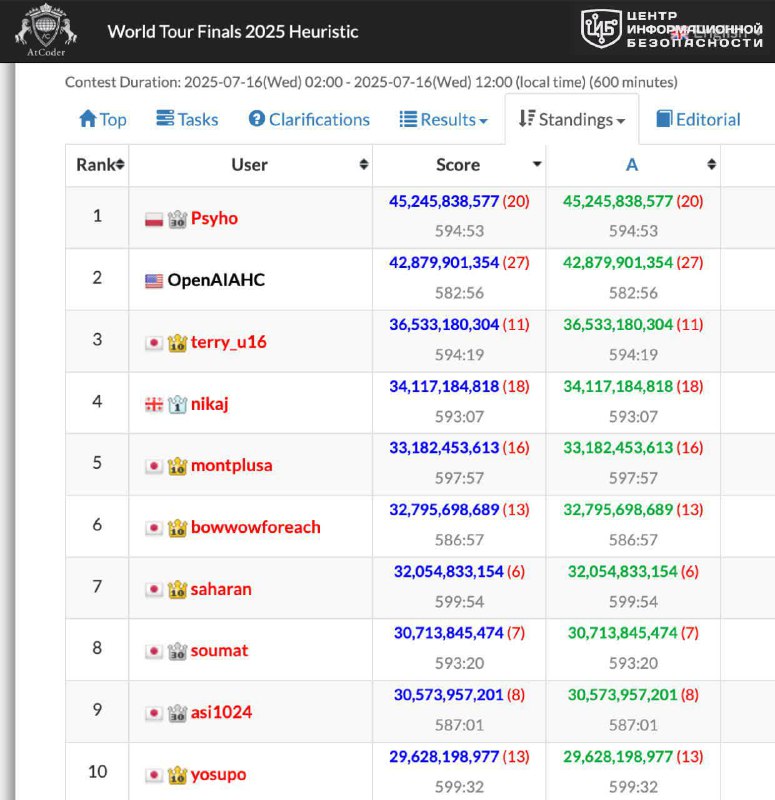Click silver crown badge beside asi1024
The width and height of the screenshot is (775, 800).
click(178, 713)
